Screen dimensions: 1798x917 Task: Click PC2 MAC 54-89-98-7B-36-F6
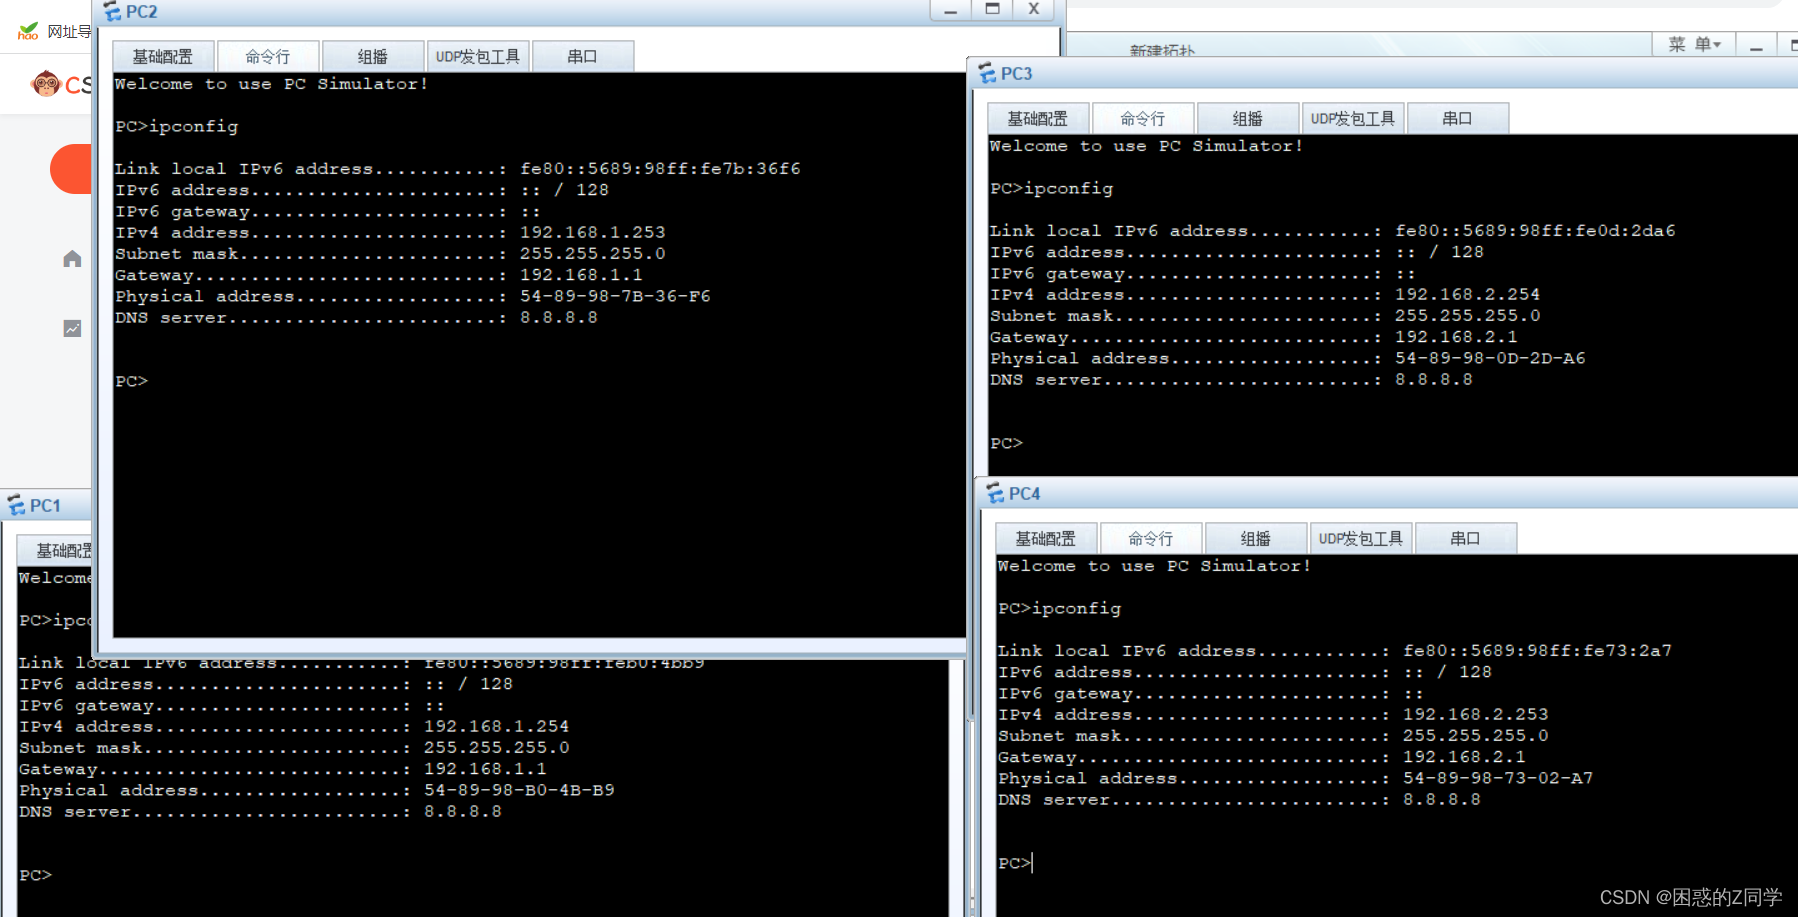(615, 296)
